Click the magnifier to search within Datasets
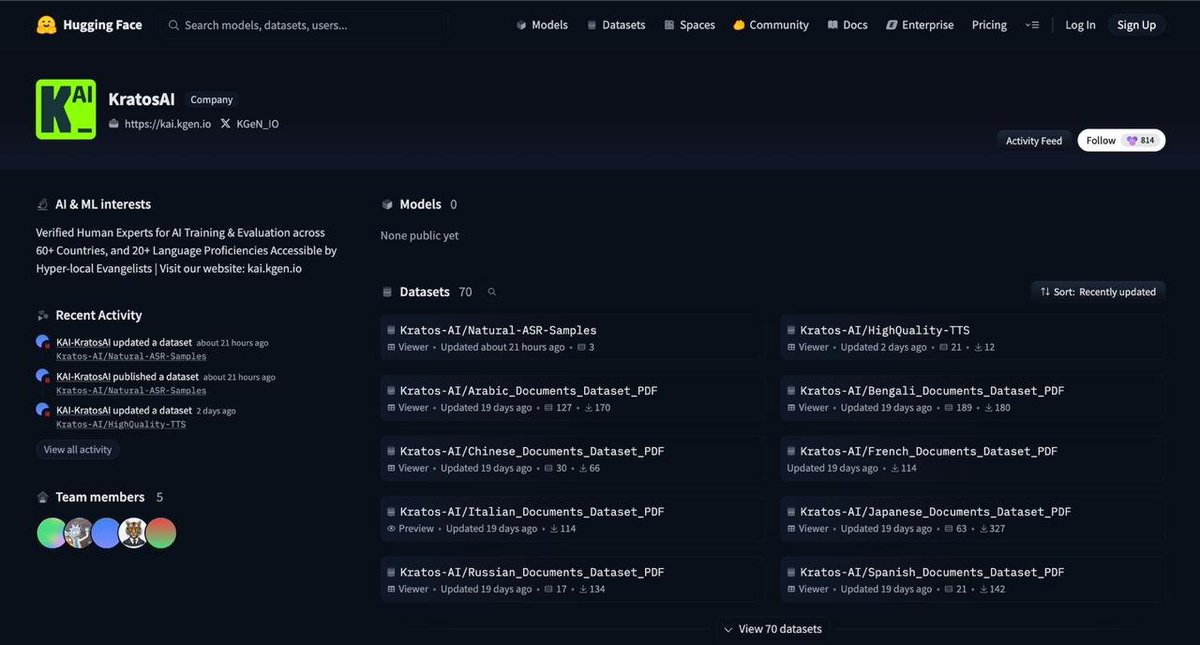 click(x=491, y=291)
